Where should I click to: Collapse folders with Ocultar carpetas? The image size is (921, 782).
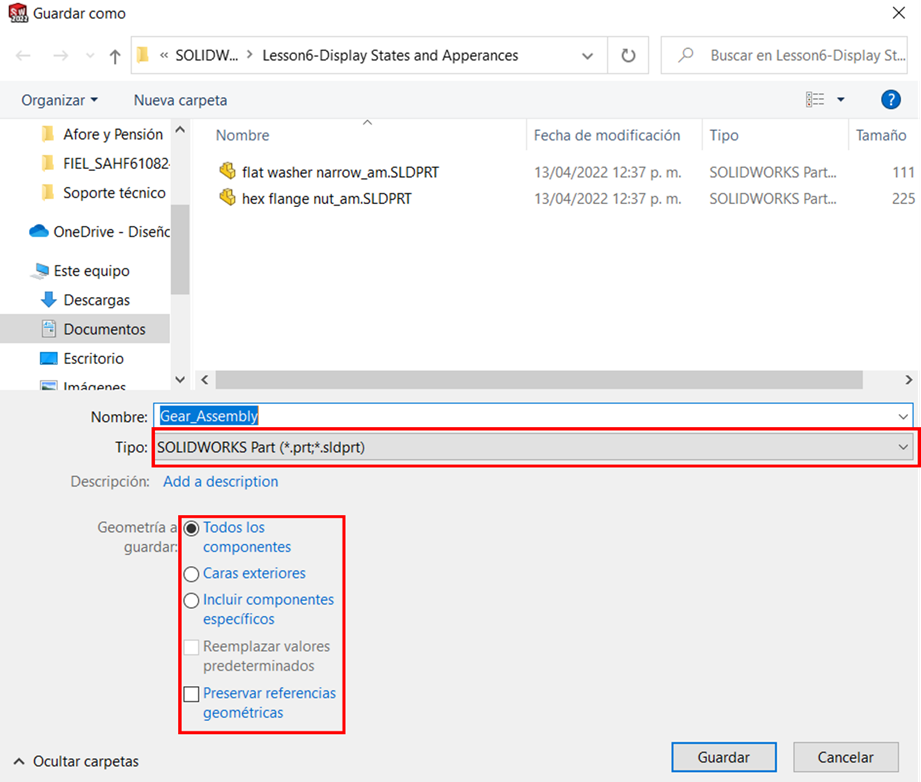point(76,761)
